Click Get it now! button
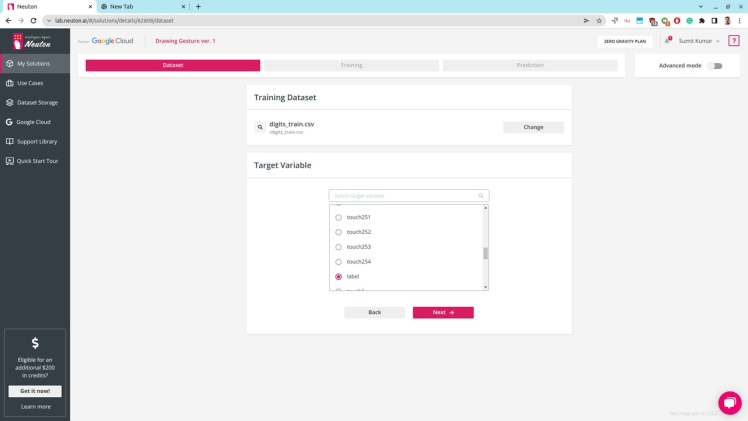 [35, 391]
